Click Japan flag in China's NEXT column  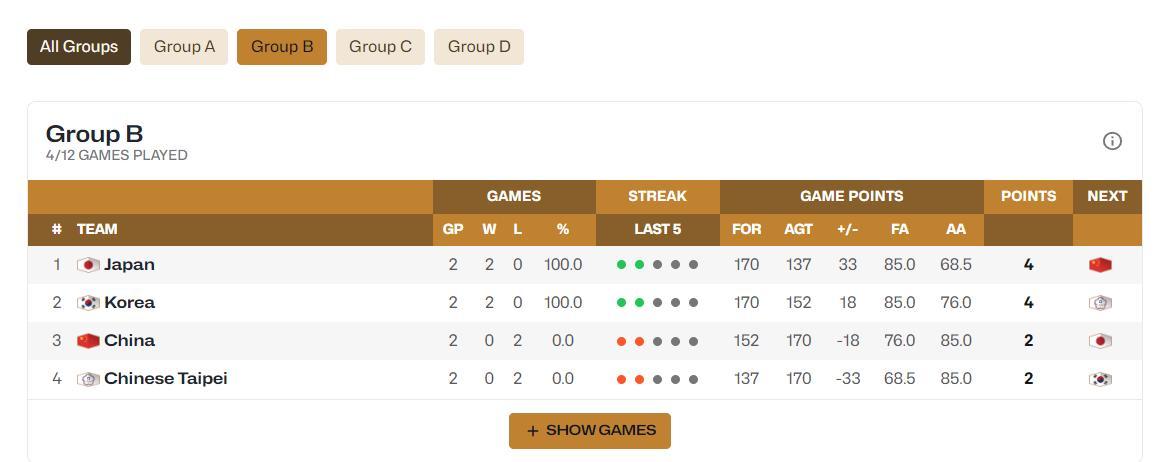(x=1100, y=341)
